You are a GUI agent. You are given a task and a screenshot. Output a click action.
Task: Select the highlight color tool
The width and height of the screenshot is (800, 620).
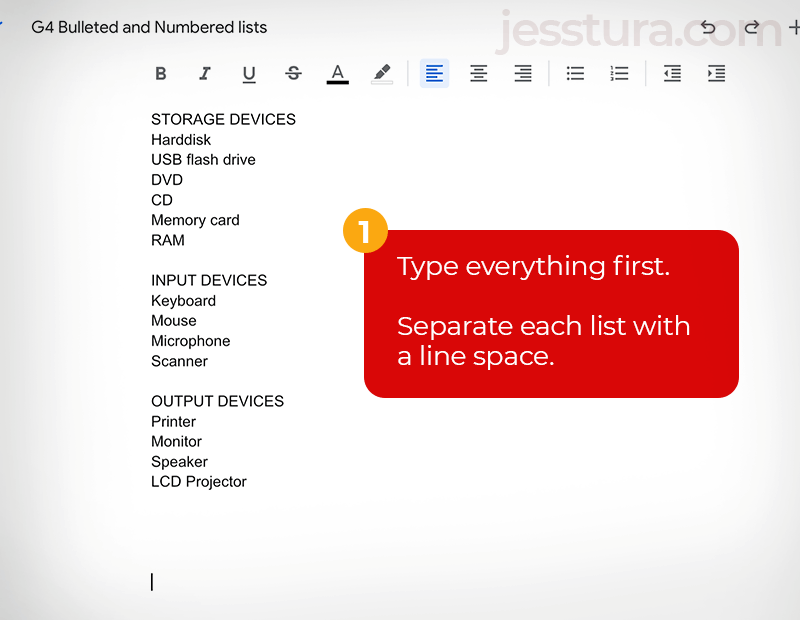click(x=382, y=74)
